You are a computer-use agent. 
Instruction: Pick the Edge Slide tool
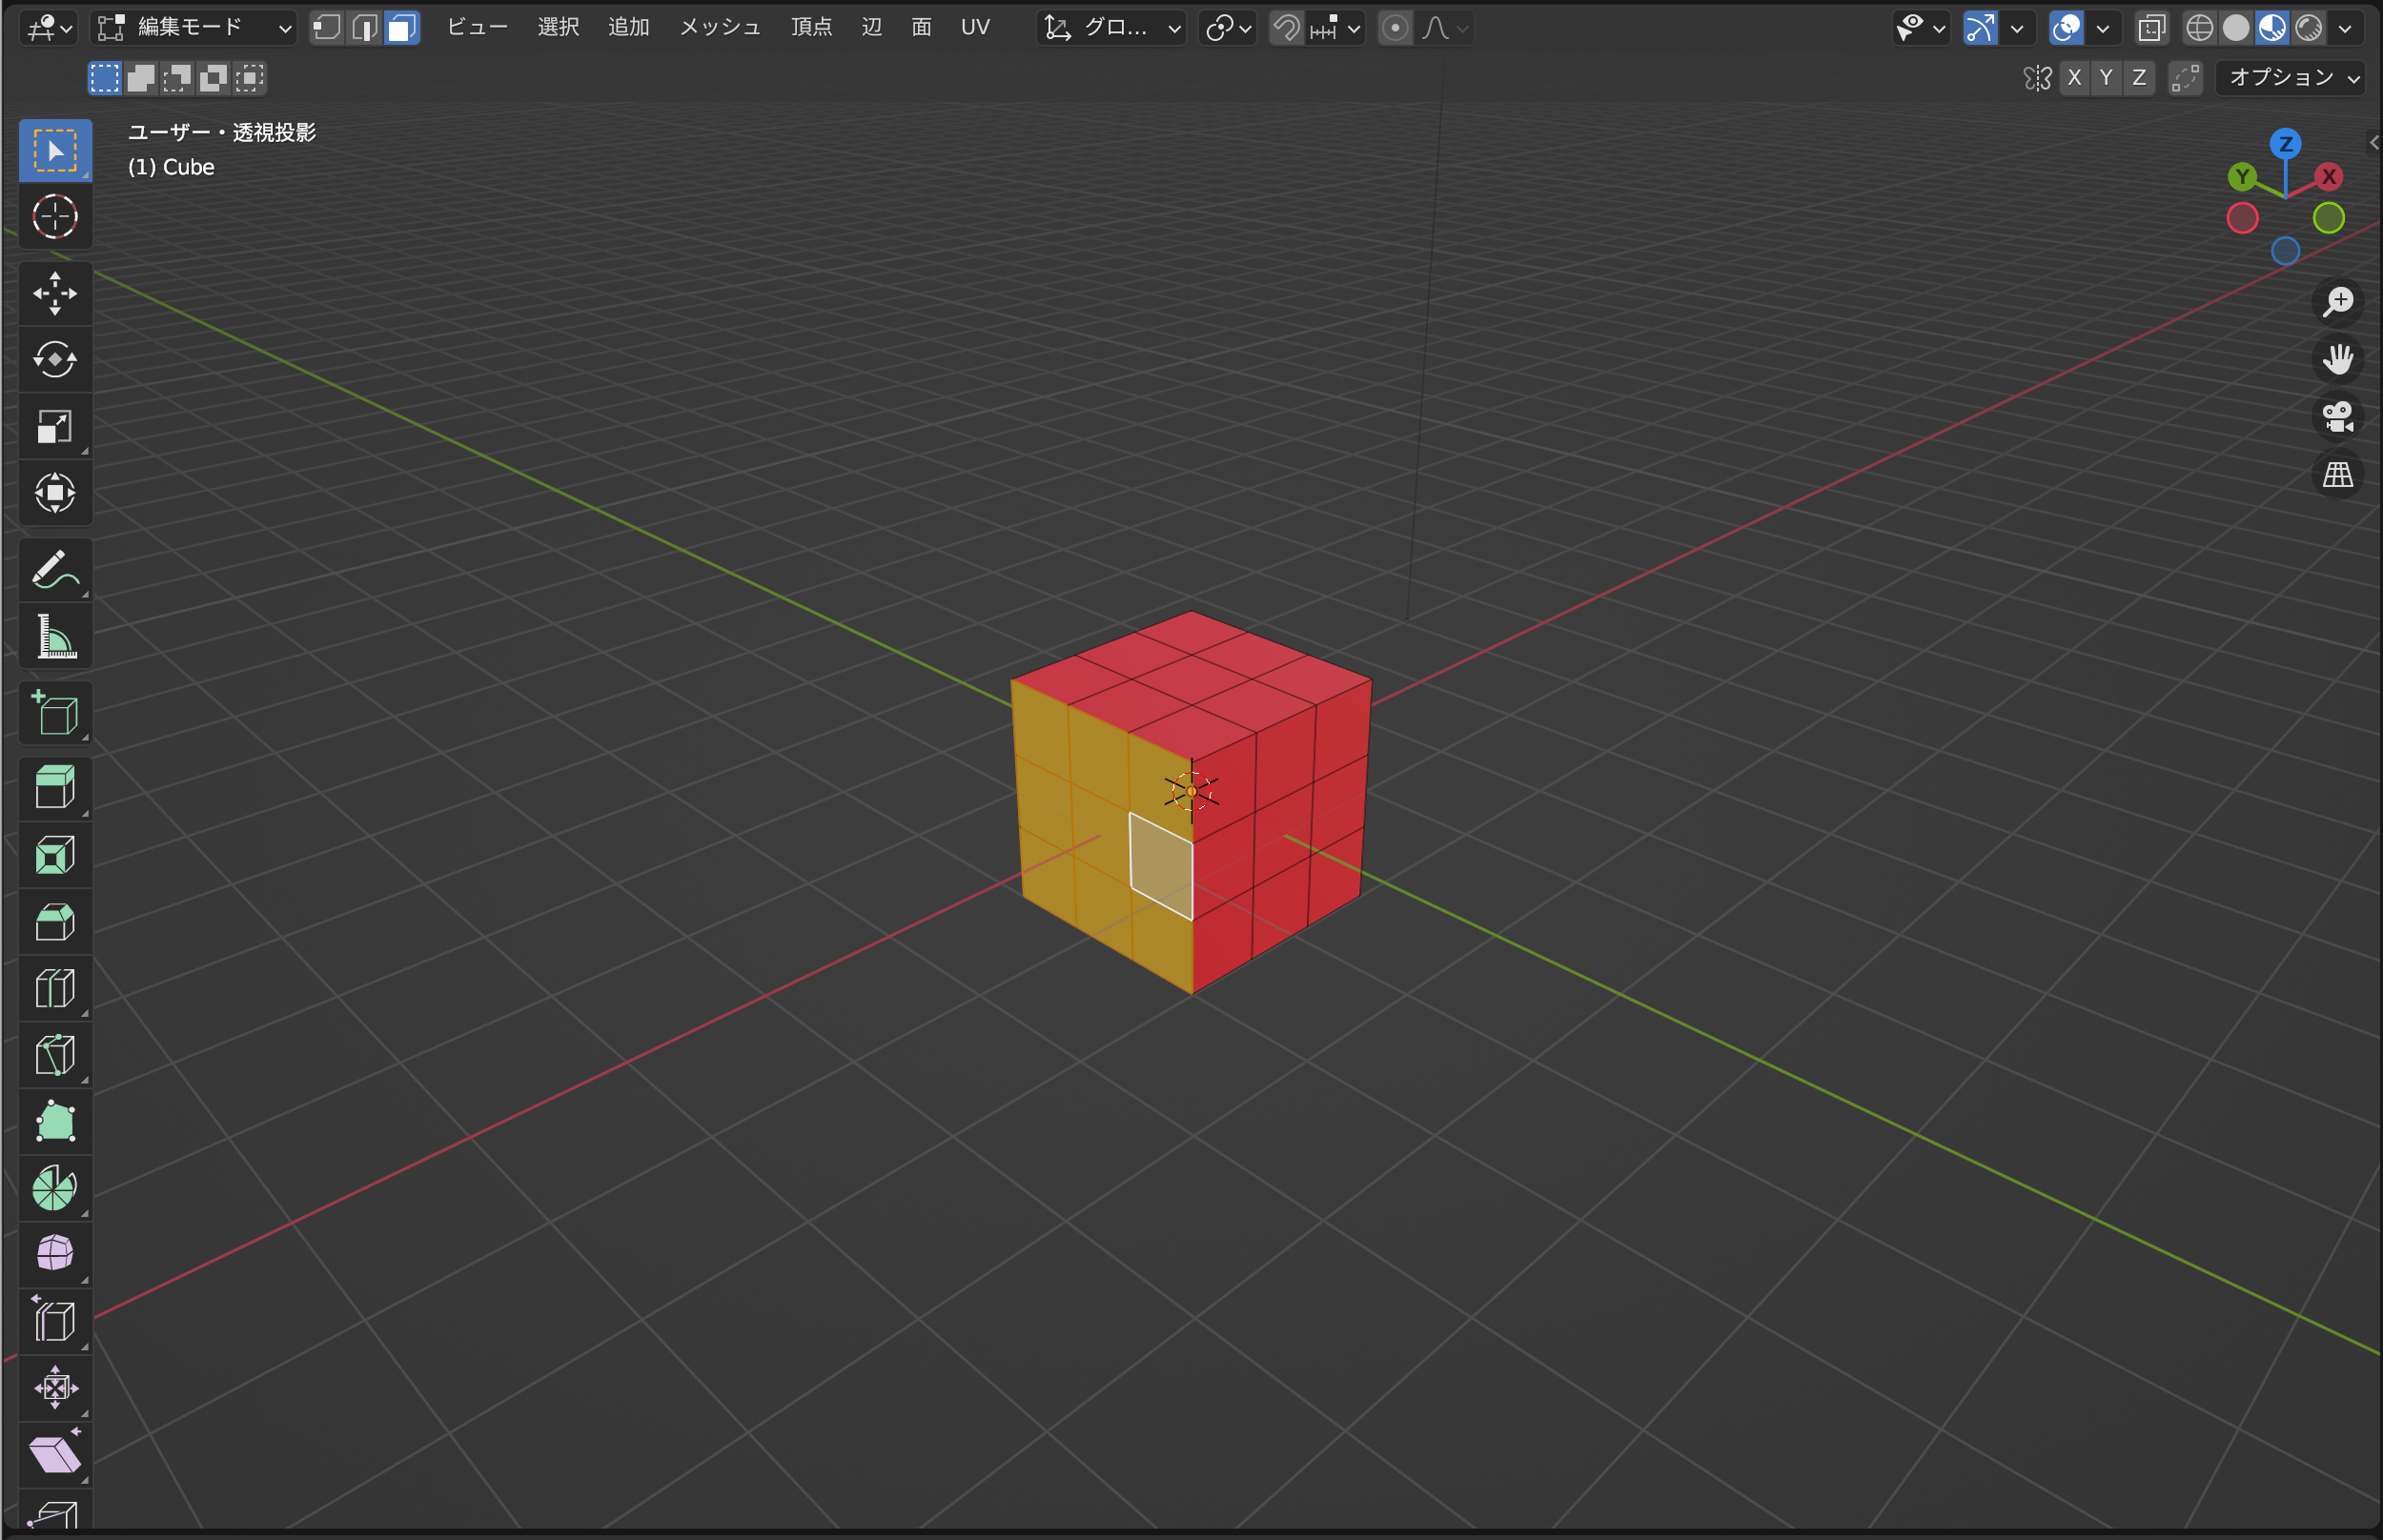[55, 1321]
